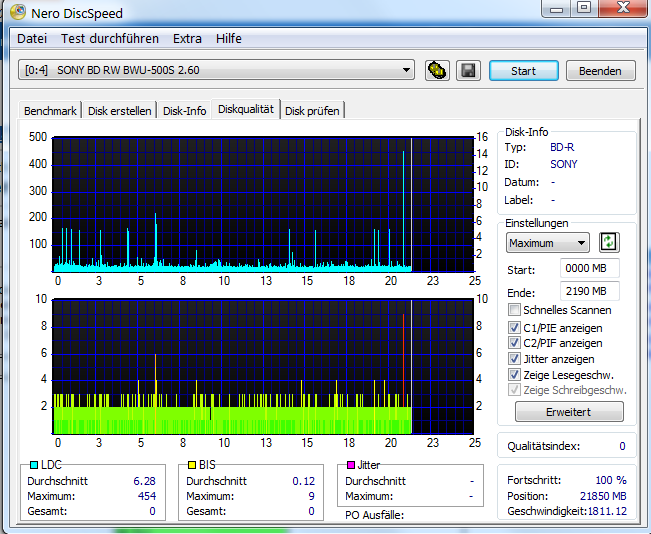The width and height of the screenshot is (651, 534).
Task: Open the Extra menu
Action: click(x=187, y=39)
